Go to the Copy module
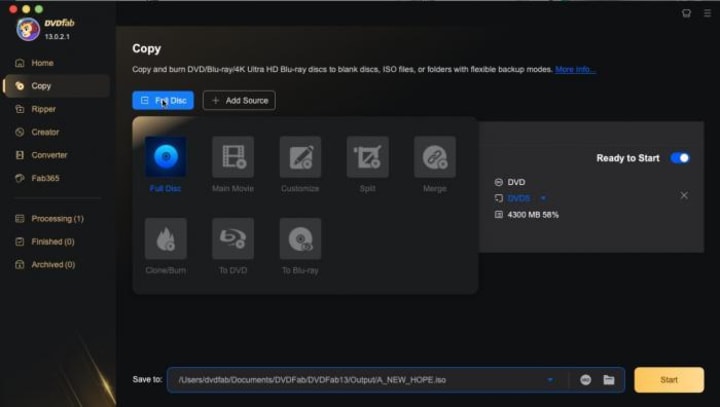The image size is (720, 407). point(56,86)
